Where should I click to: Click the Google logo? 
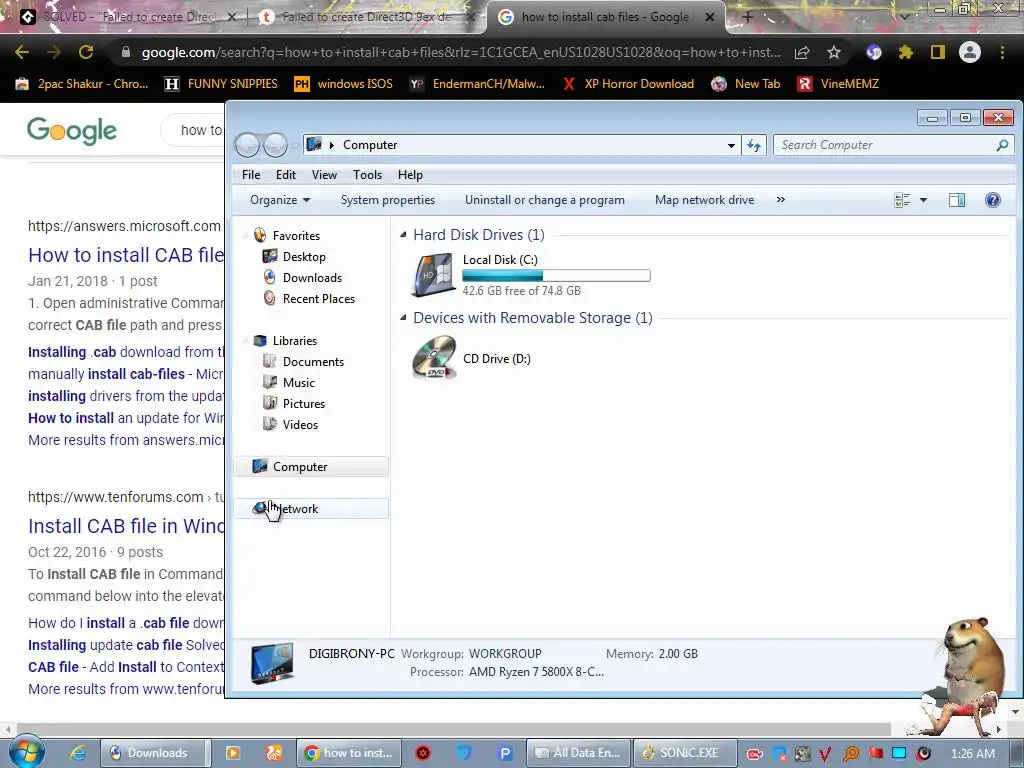(72, 131)
